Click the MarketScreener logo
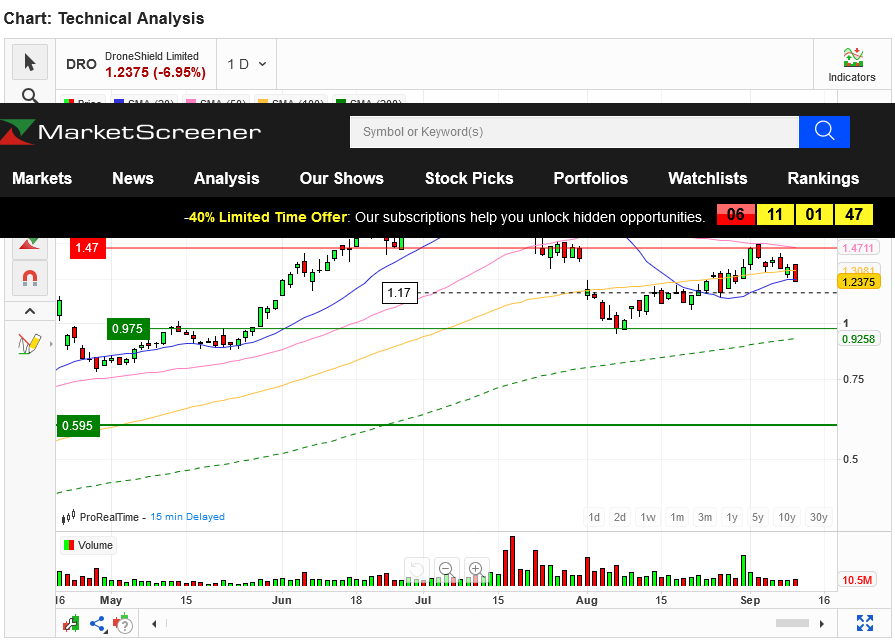 (x=131, y=132)
